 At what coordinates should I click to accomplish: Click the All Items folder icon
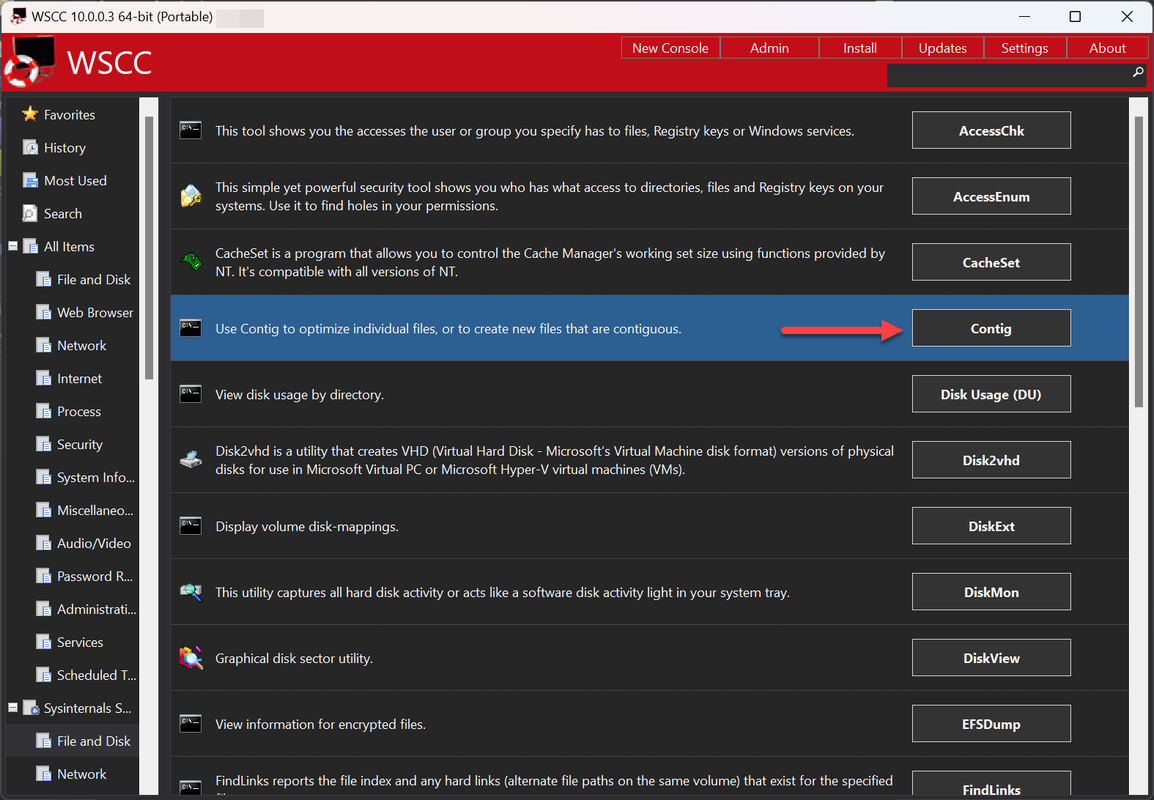tap(30, 247)
